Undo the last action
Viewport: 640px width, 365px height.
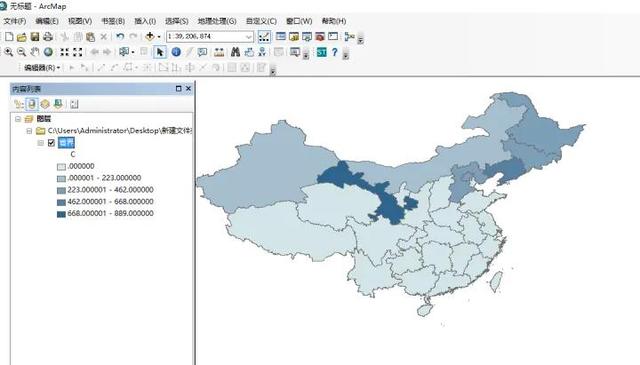pos(120,37)
